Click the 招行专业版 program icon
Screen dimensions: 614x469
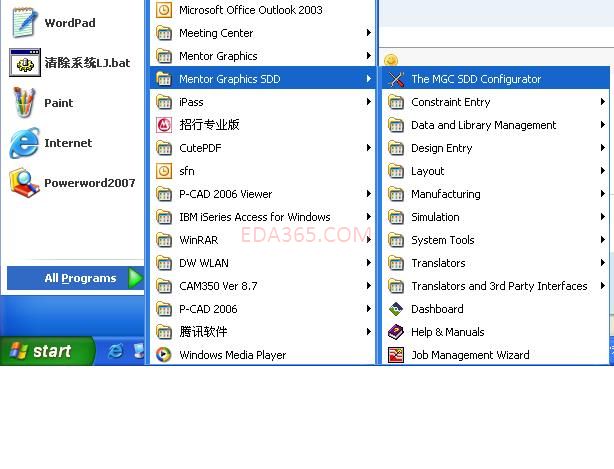pos(164,125)
